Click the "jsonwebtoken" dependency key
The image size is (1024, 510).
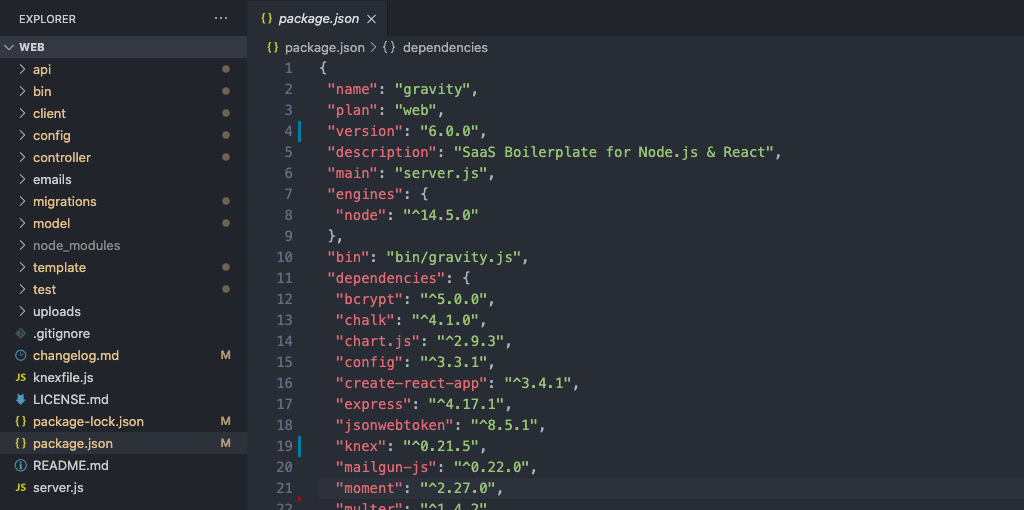pos(395,424)
